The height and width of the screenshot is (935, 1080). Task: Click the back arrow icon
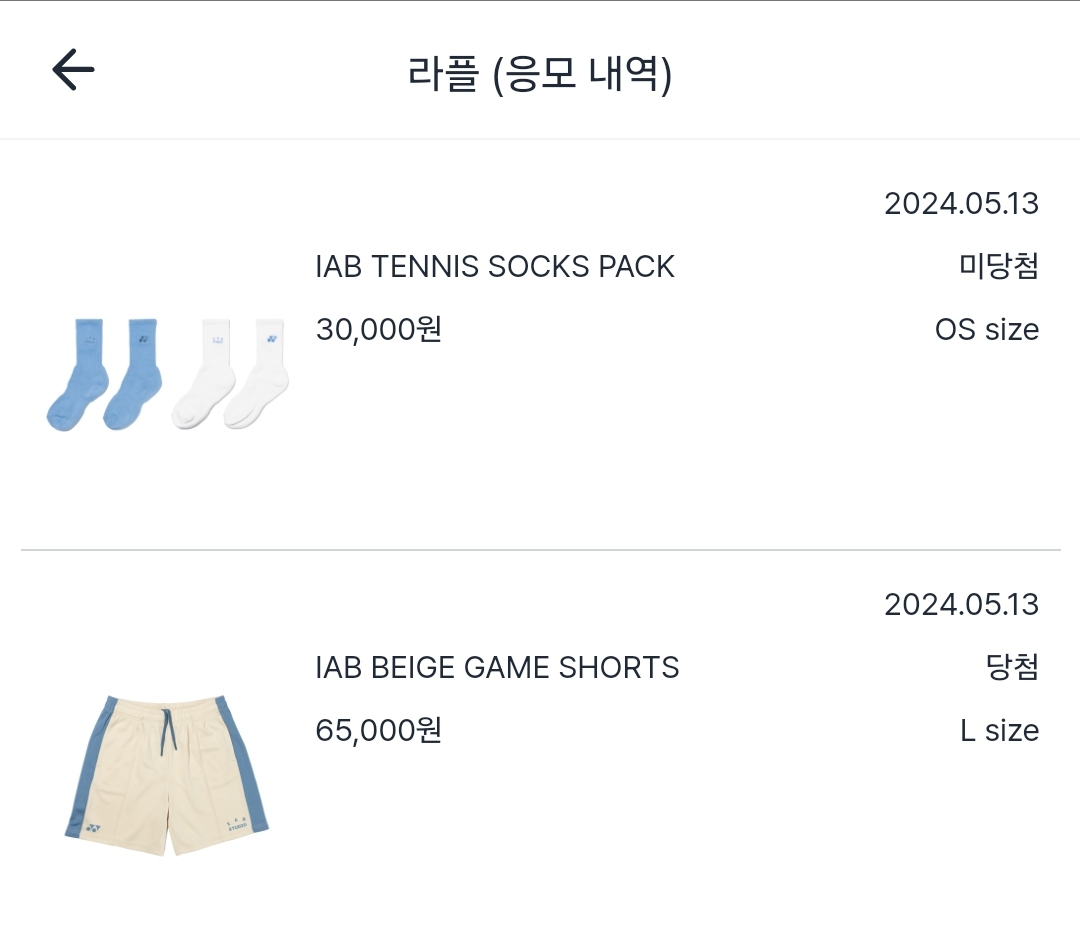[x=71, y=69]
